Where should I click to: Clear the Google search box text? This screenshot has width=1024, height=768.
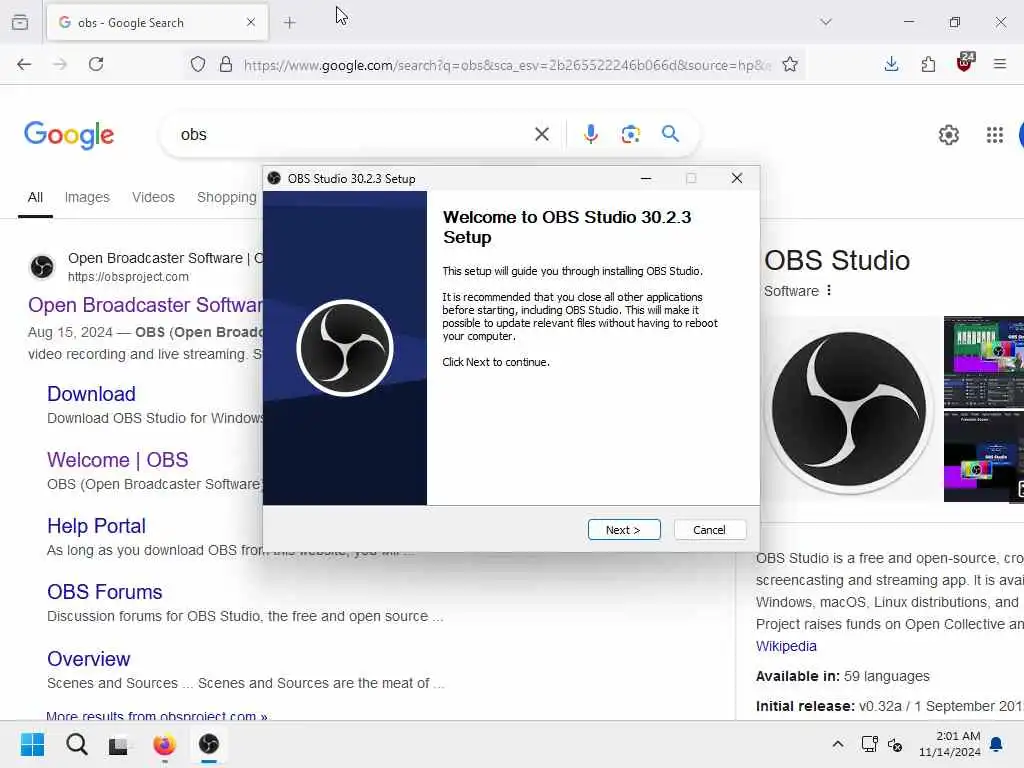[x=542, y=135]
